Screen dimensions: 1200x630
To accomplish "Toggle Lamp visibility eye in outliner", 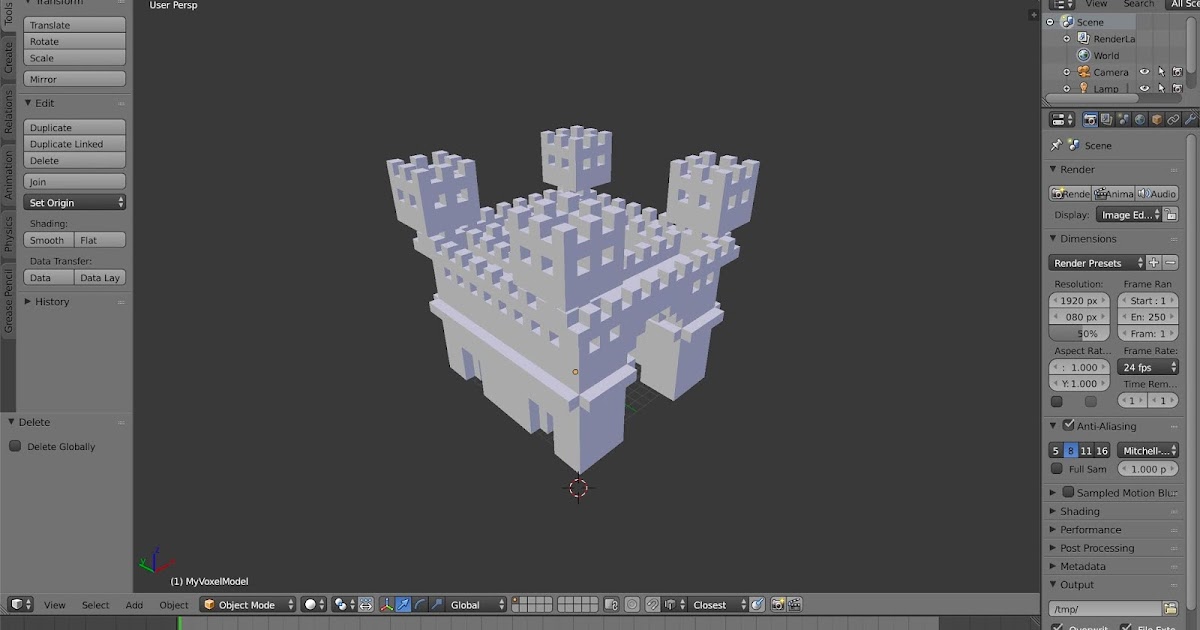I will pyautogui.click(x=1144, y=88).
